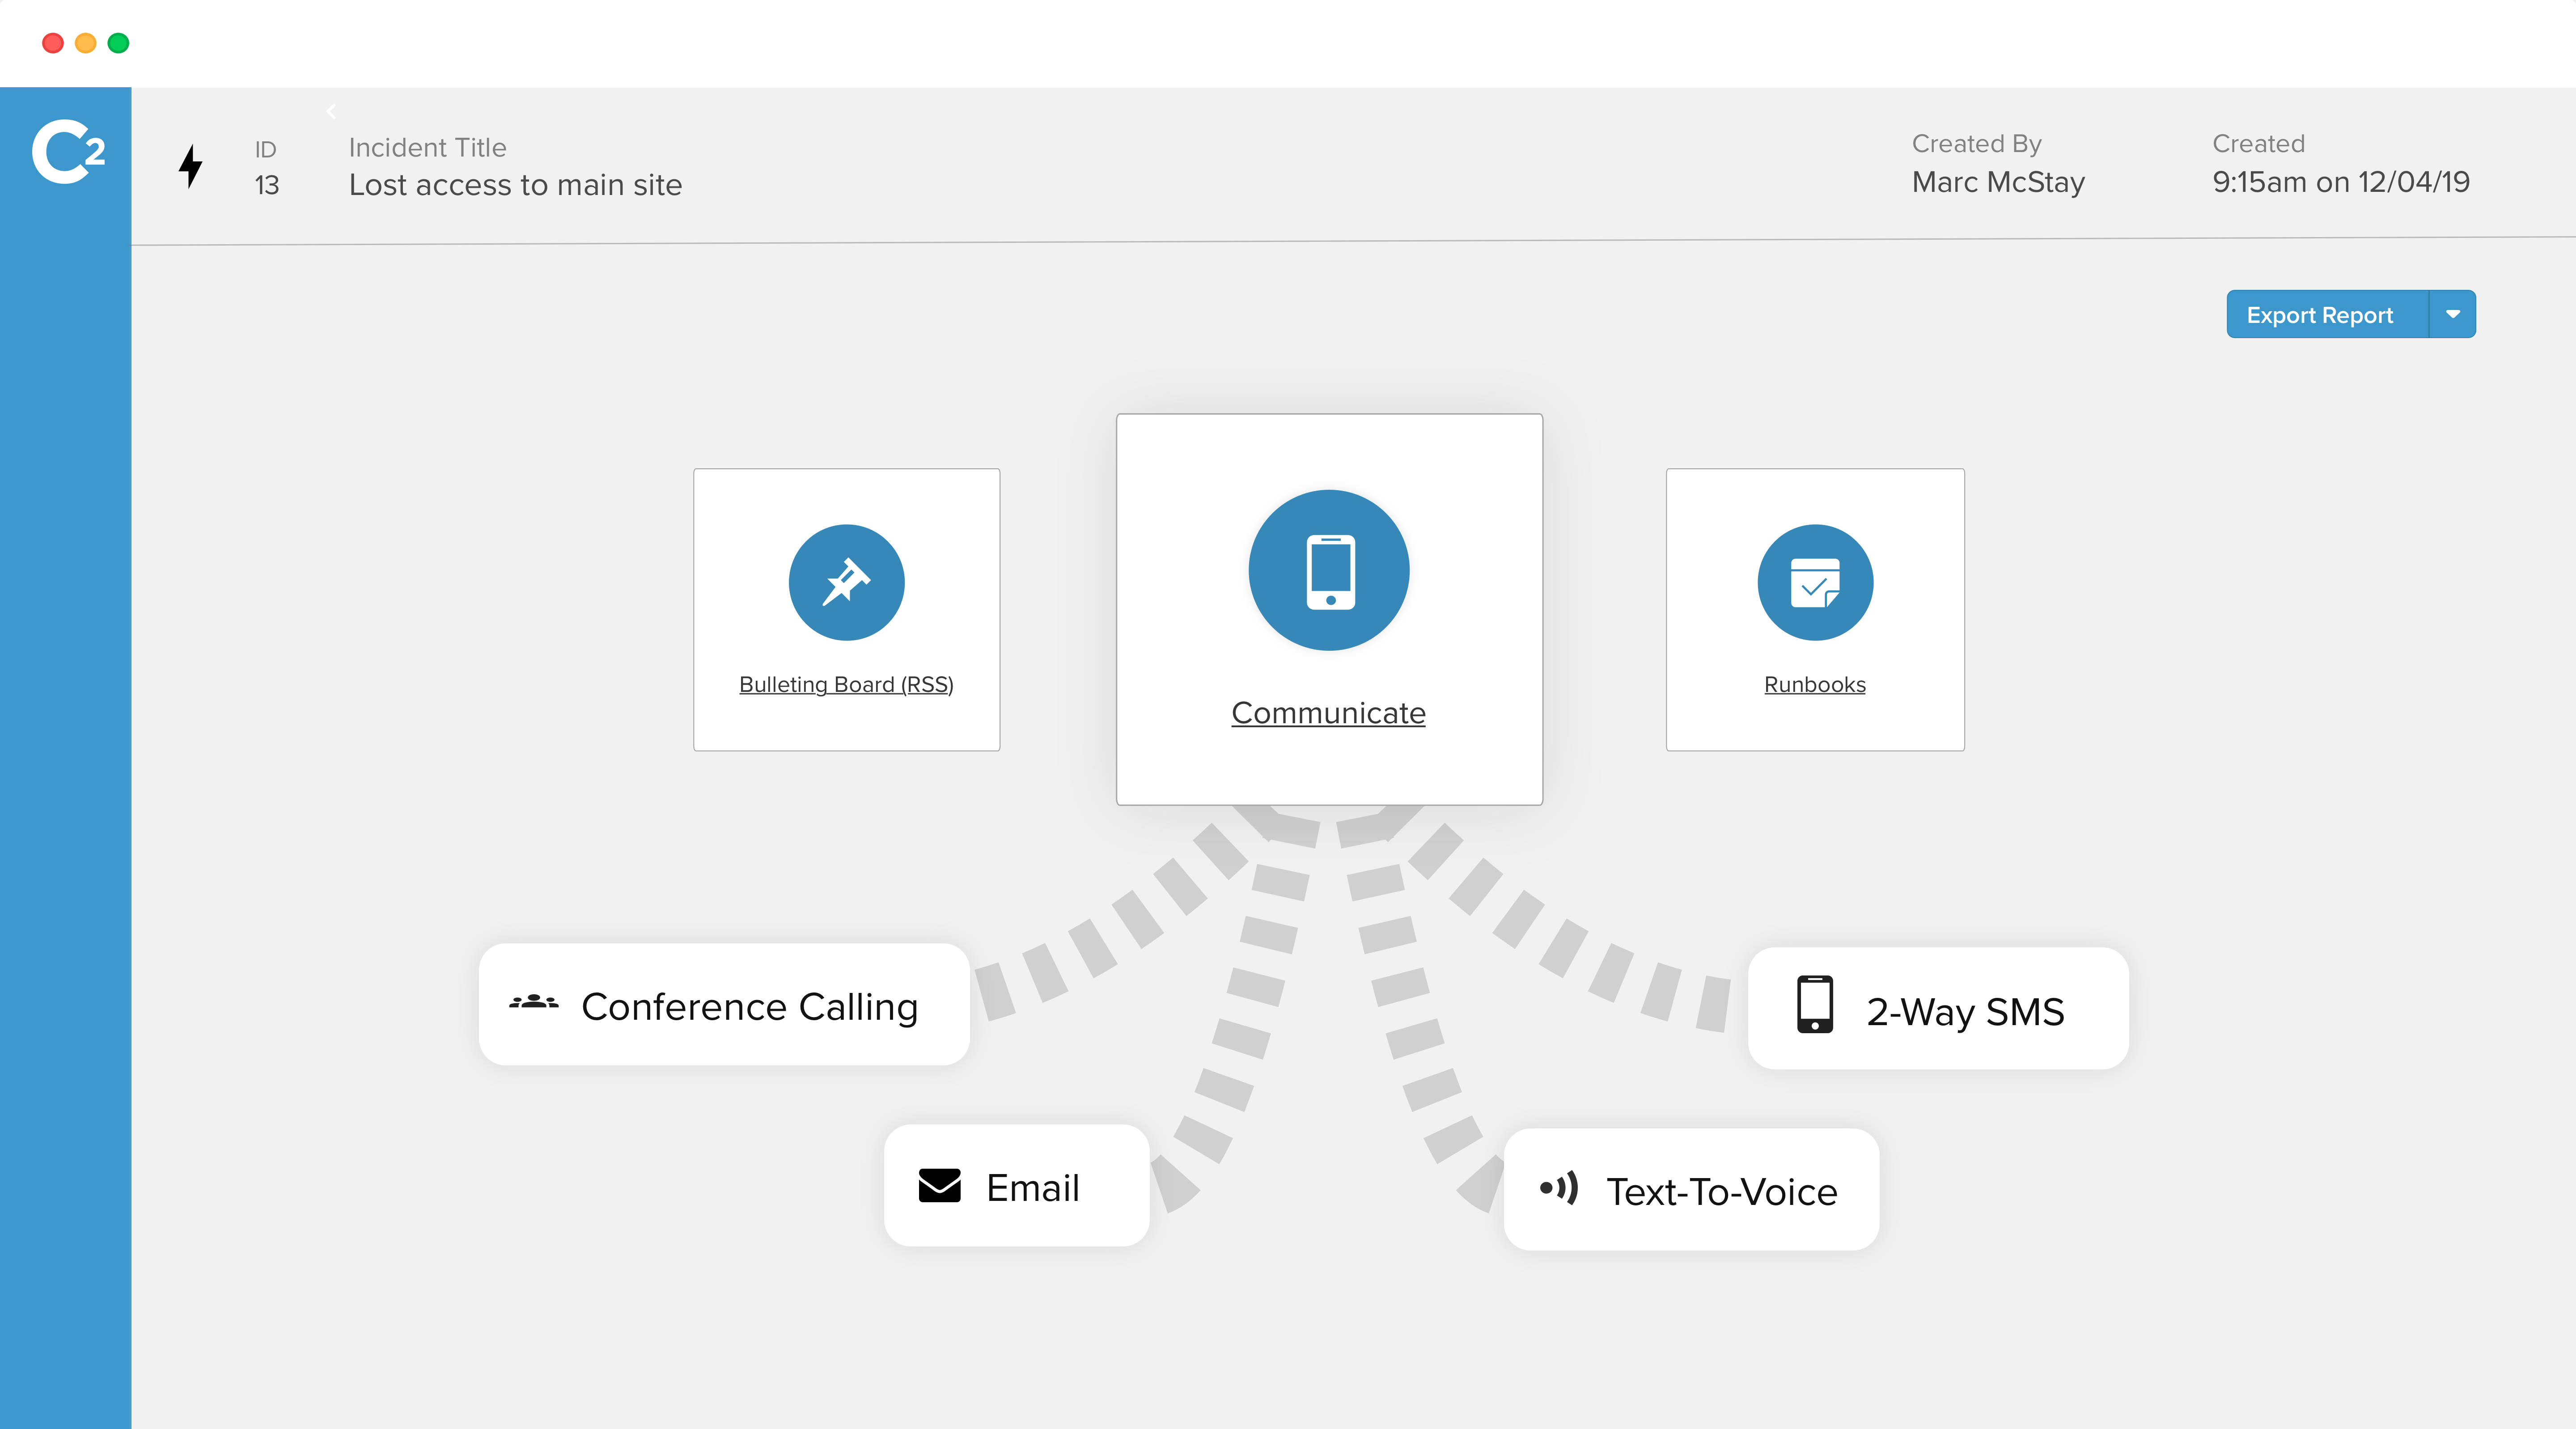2576x1429 pixels.
Task: Select the Text-To-Voice option label
Action: coord(1721,1192)
